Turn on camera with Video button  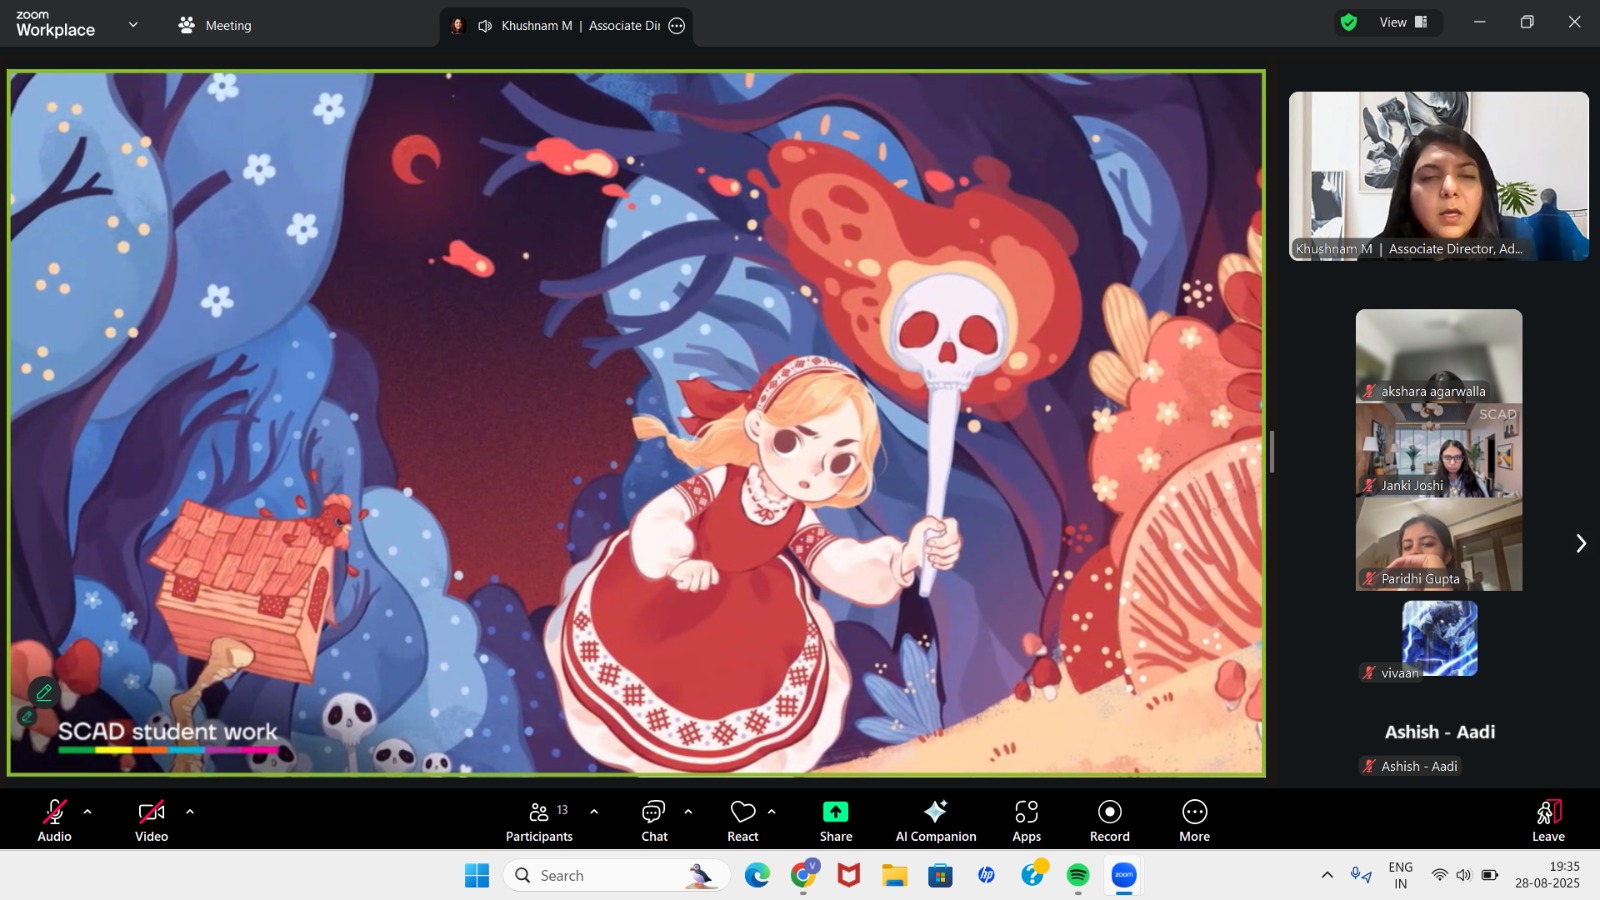pyautogui.click(x=151, y=820)
